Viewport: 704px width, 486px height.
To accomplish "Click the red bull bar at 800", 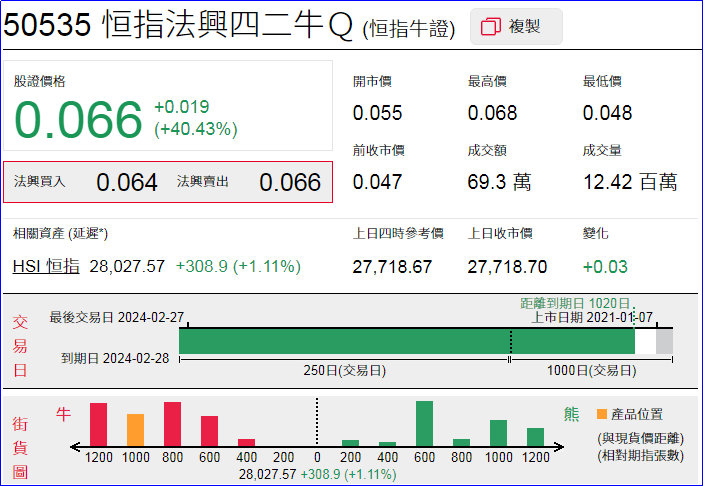I will click(172, 424).
